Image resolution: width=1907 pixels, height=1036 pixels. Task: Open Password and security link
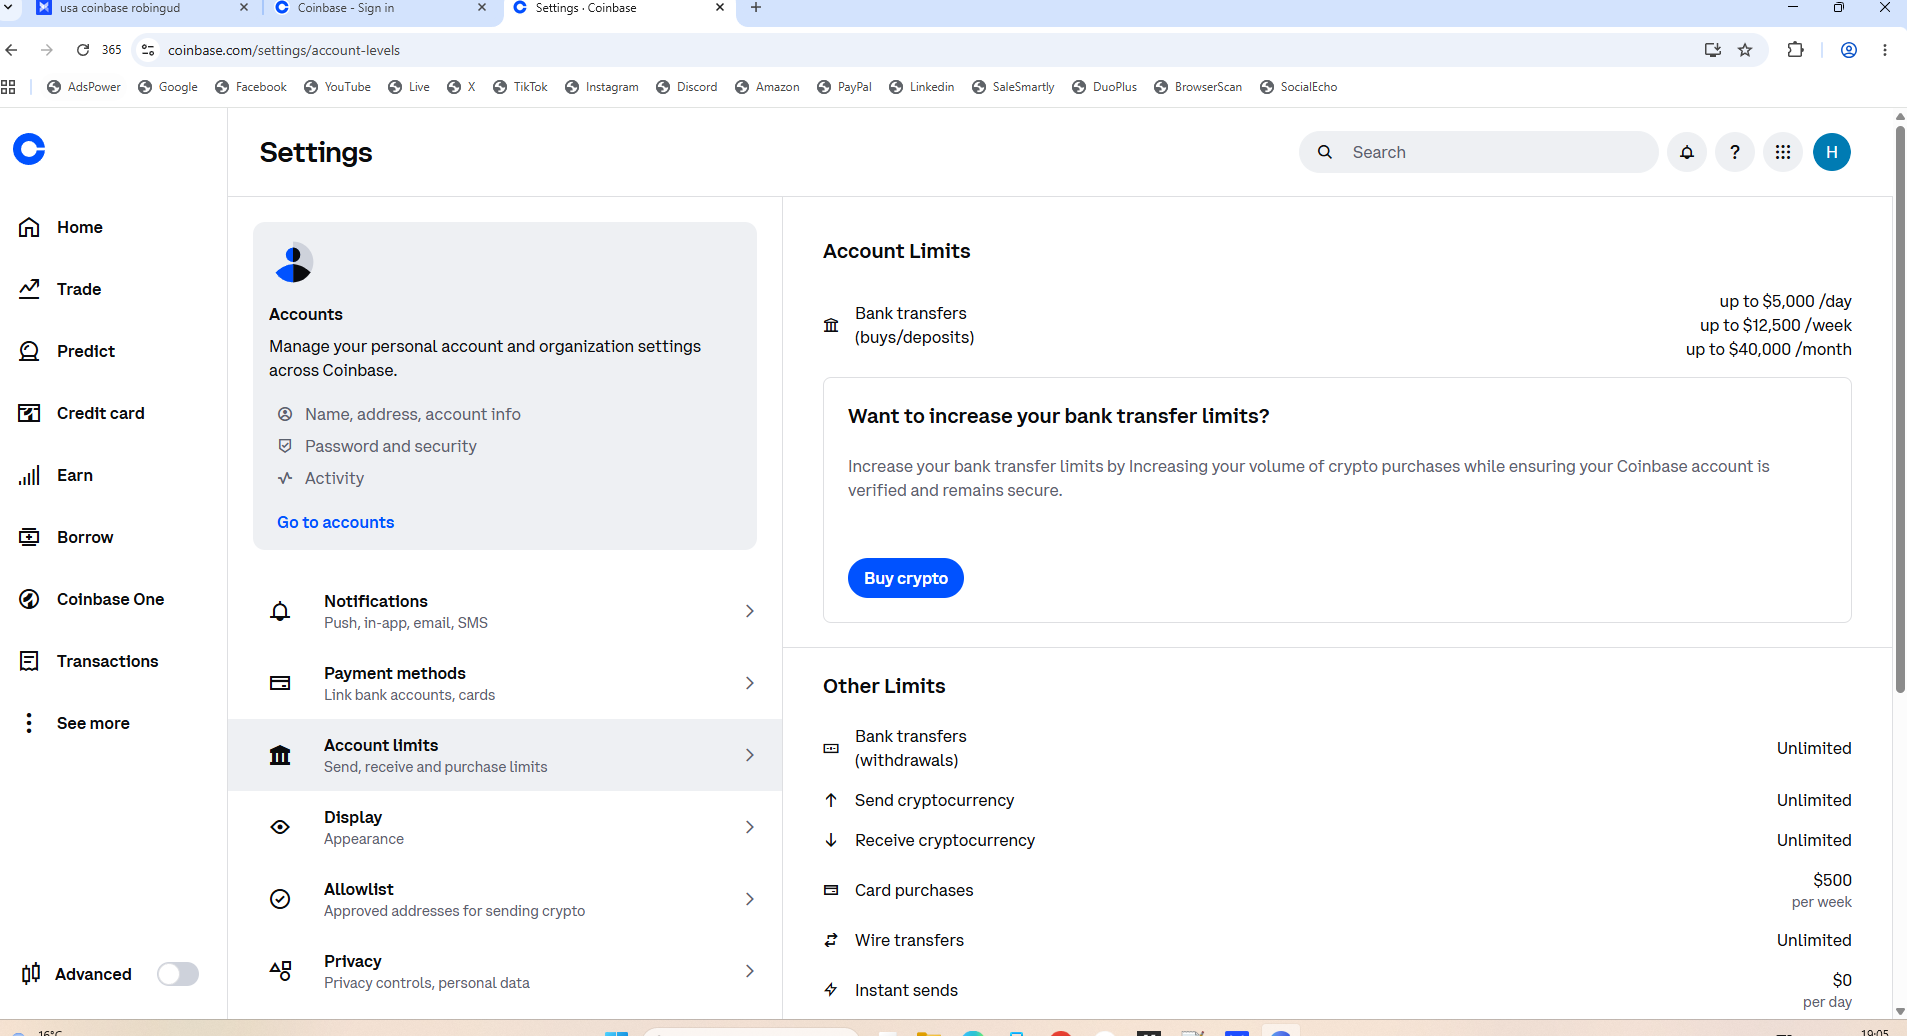coord(391,446)
